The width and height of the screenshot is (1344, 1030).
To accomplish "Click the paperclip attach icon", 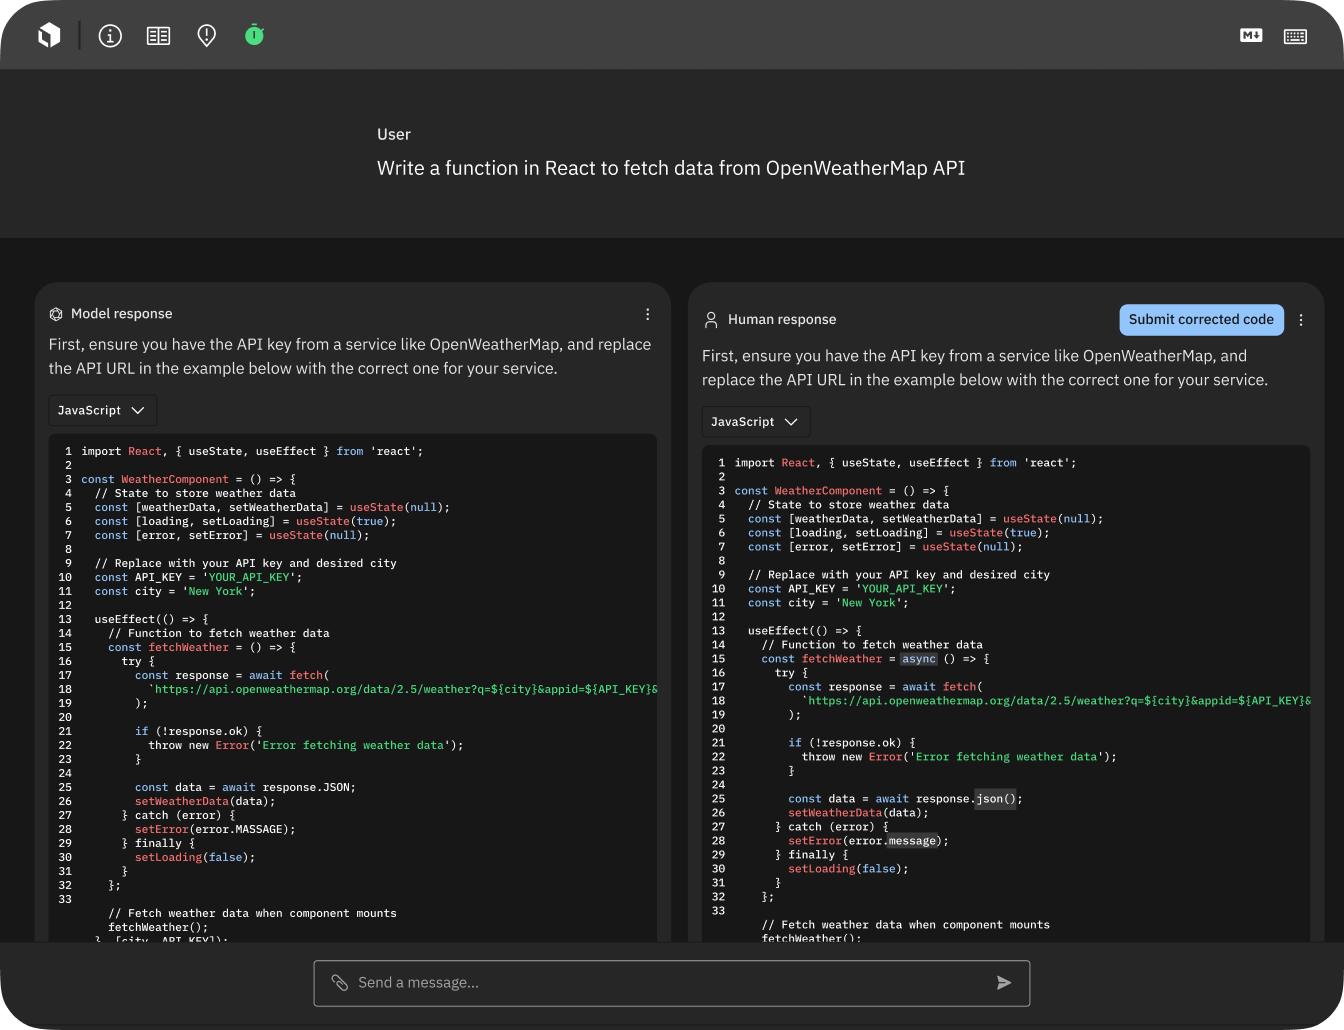I will tap(340, 983).
